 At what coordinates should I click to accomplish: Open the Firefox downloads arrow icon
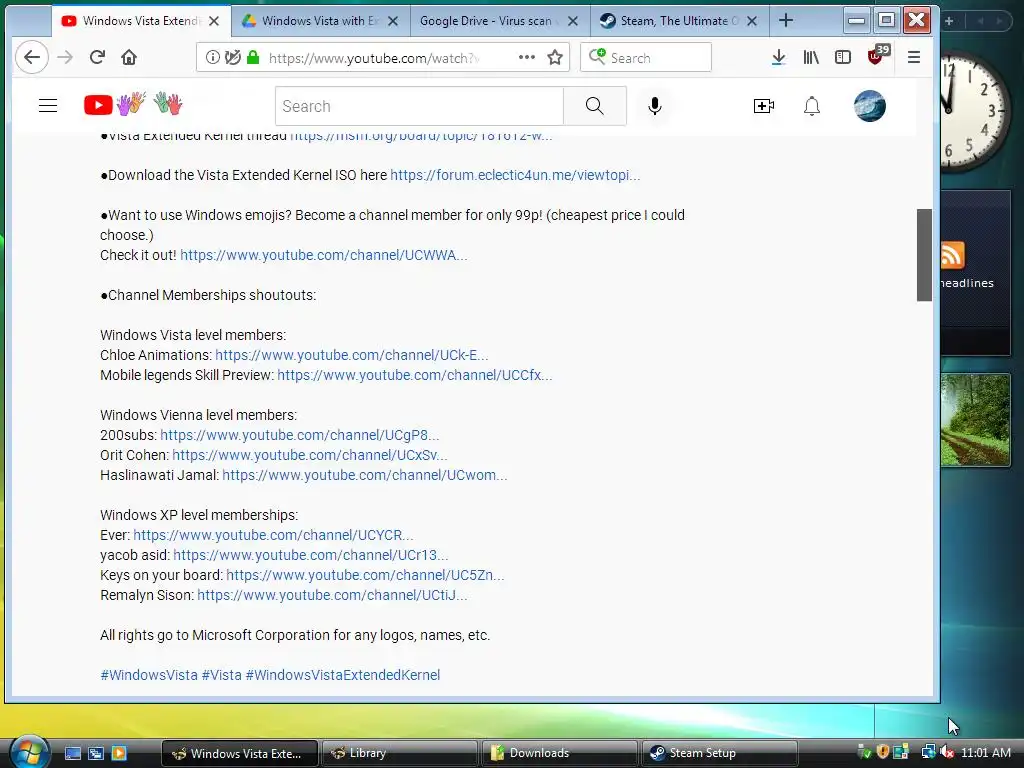(778, 57)
